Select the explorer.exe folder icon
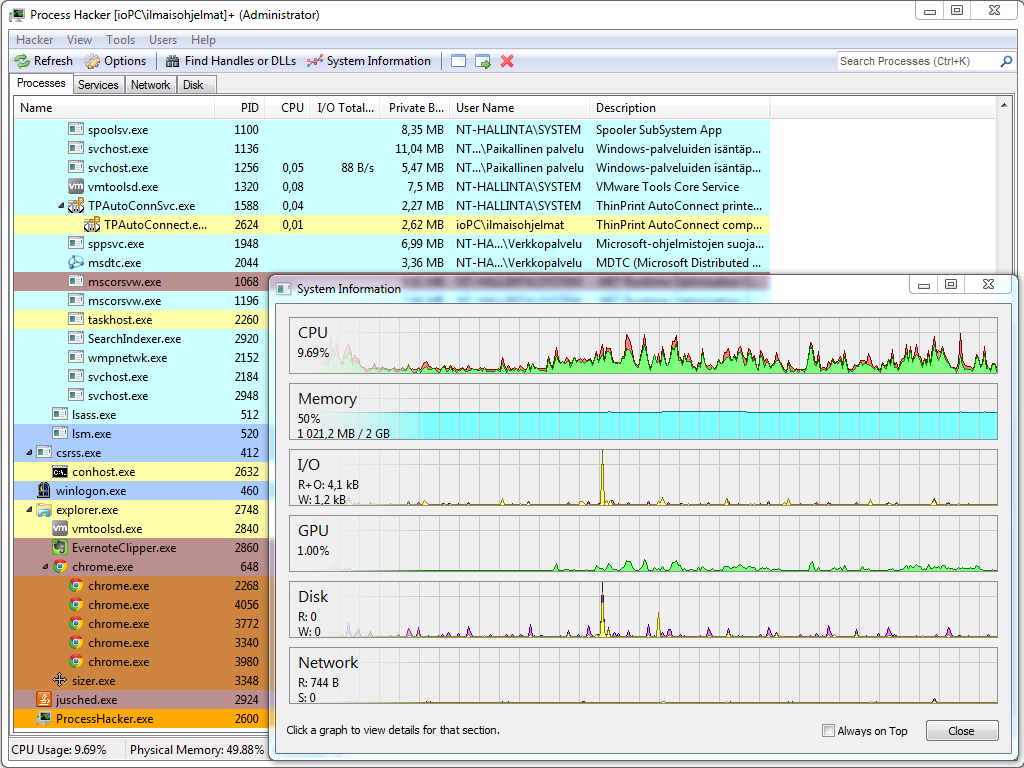The height and width of the screenshot is (768, 1024). pos(44,509)
